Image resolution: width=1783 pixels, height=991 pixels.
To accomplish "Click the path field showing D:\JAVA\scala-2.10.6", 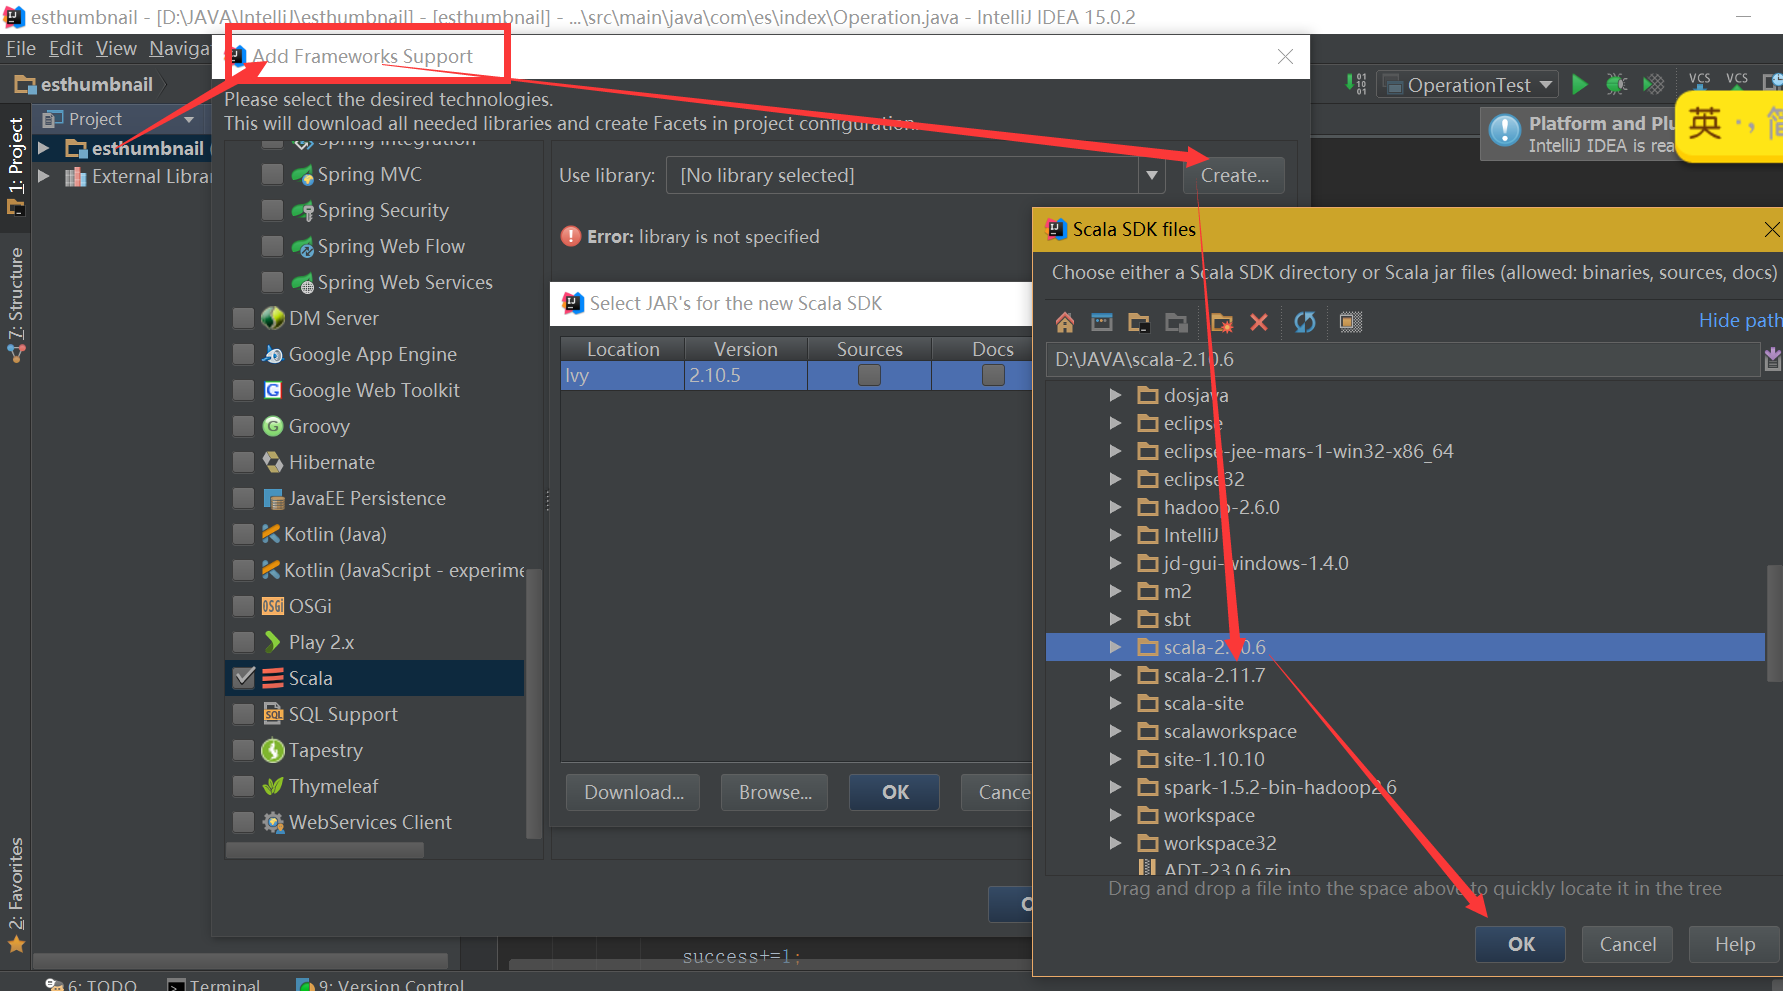I will [x=1402, y=359].
